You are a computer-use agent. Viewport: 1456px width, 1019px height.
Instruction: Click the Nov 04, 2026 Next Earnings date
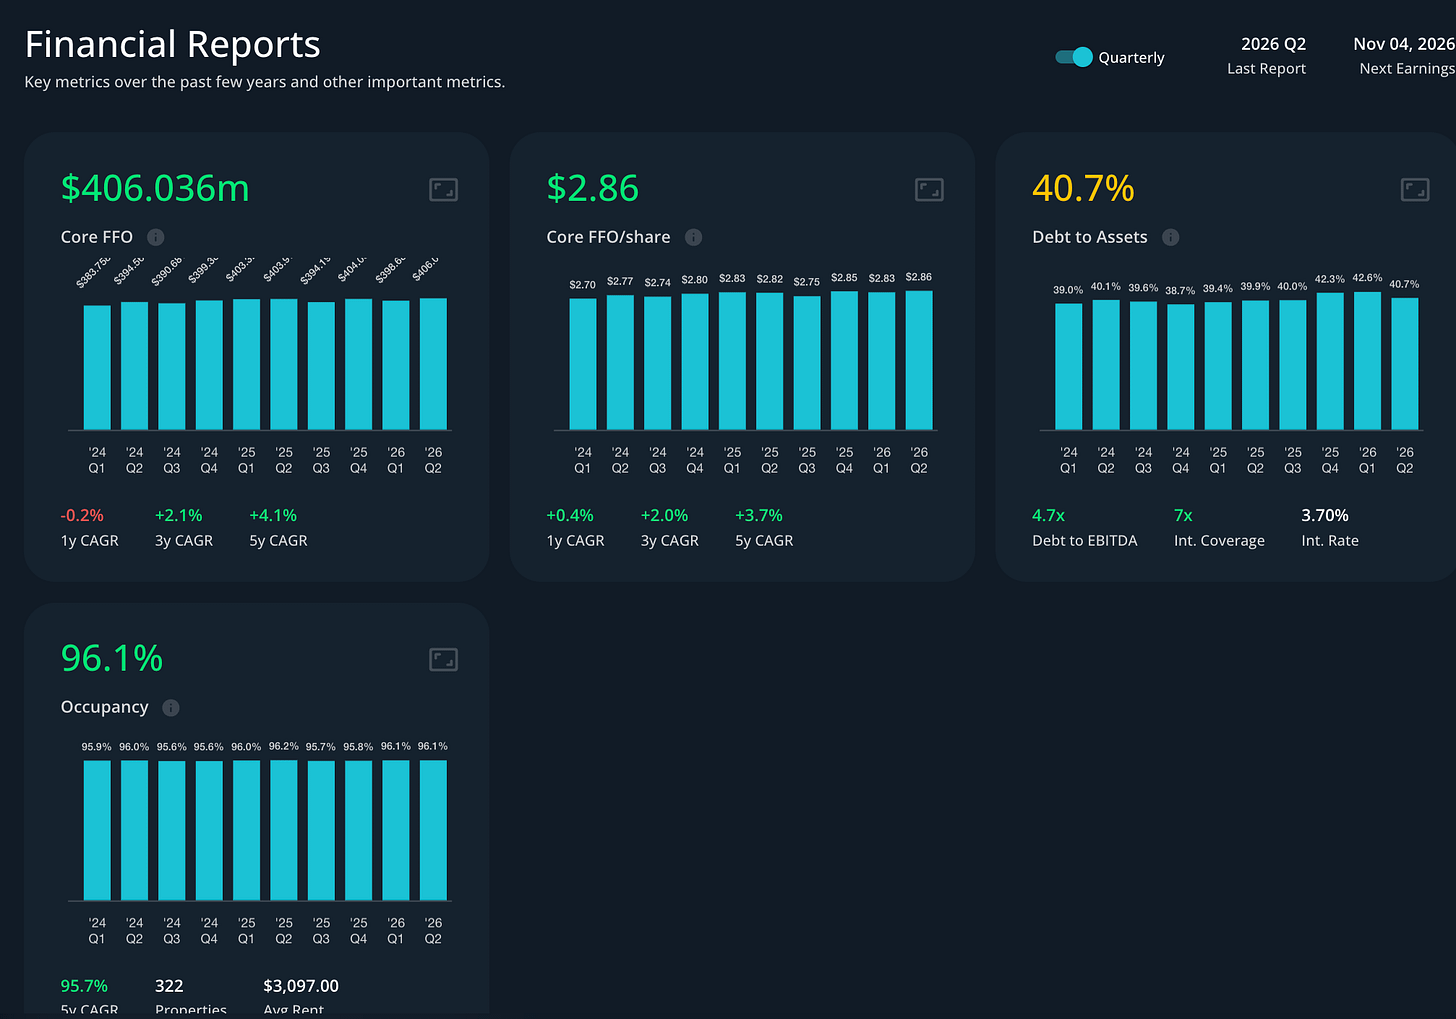1404,44
